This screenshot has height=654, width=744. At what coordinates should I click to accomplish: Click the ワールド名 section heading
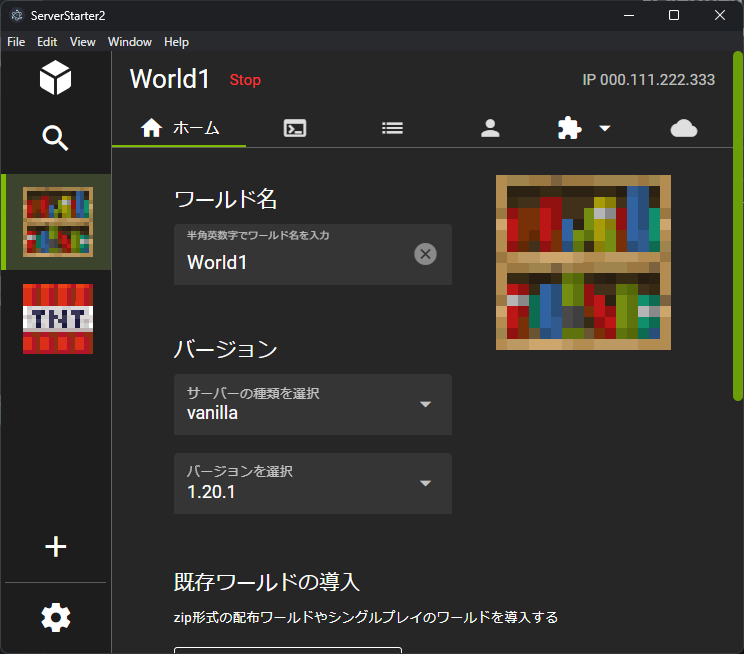tap(225, 199)
